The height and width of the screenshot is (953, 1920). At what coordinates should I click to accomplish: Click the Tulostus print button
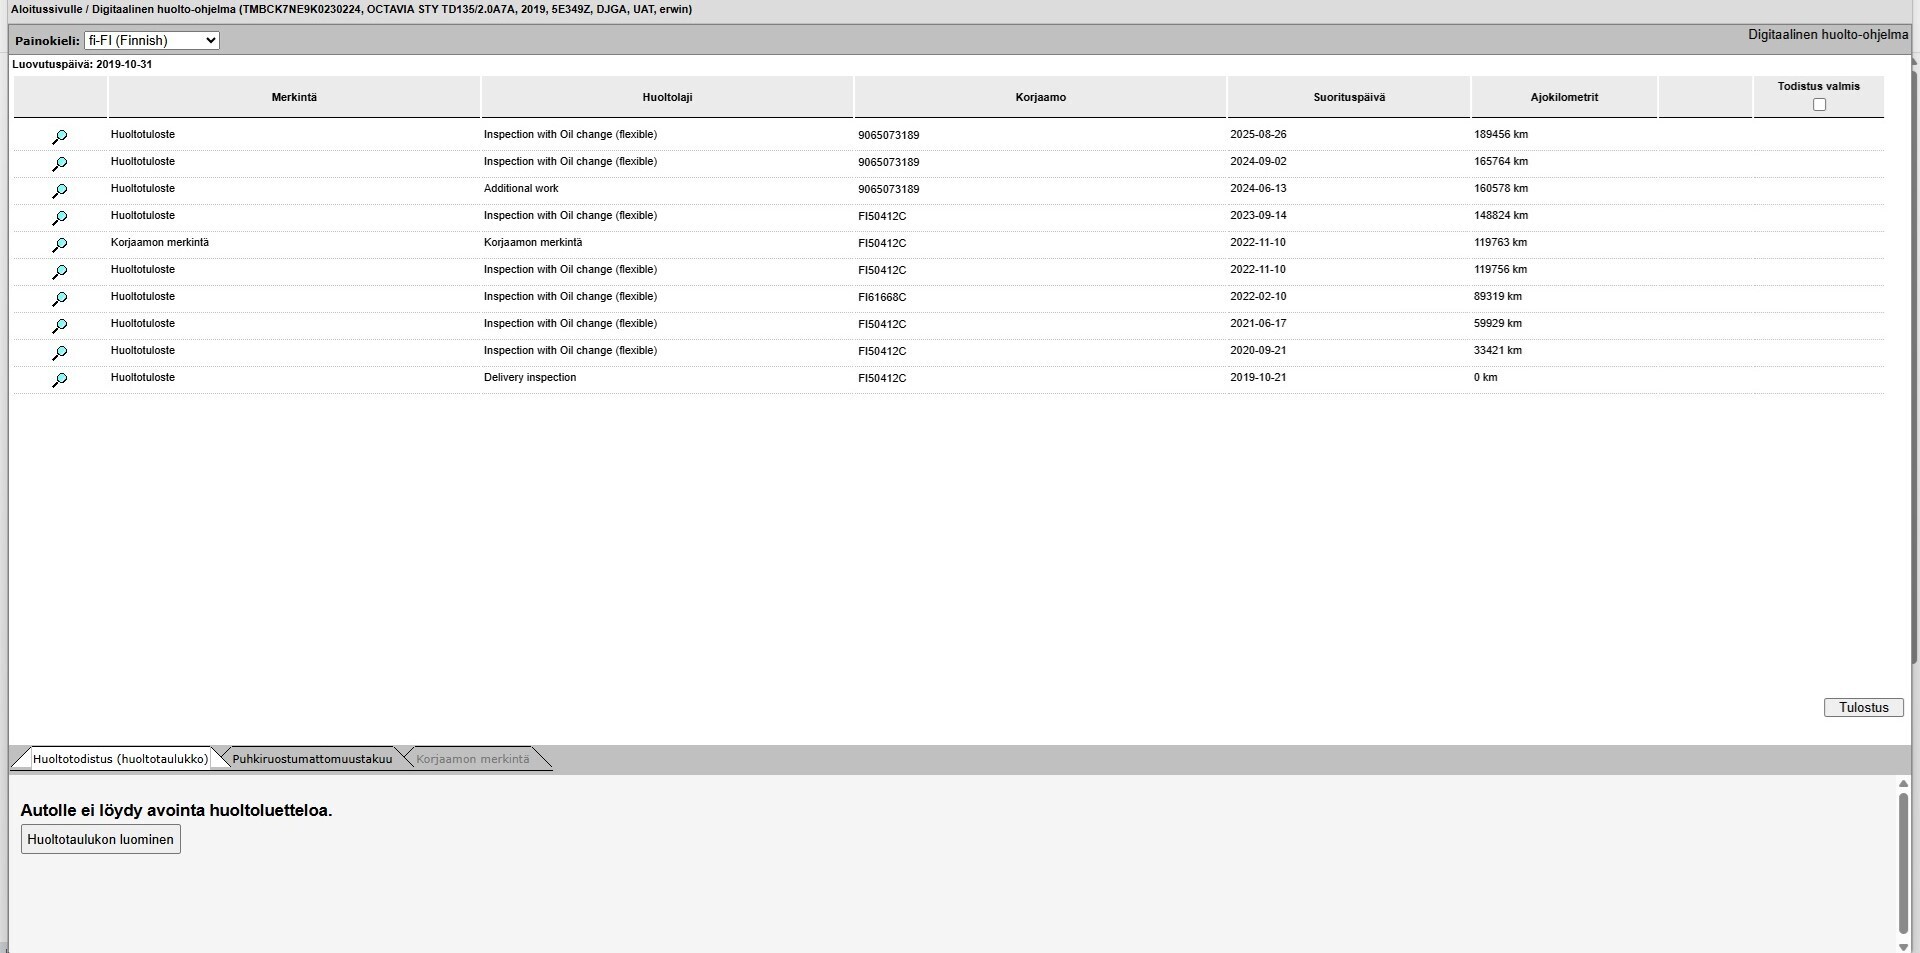click(x=1863, y=708)
